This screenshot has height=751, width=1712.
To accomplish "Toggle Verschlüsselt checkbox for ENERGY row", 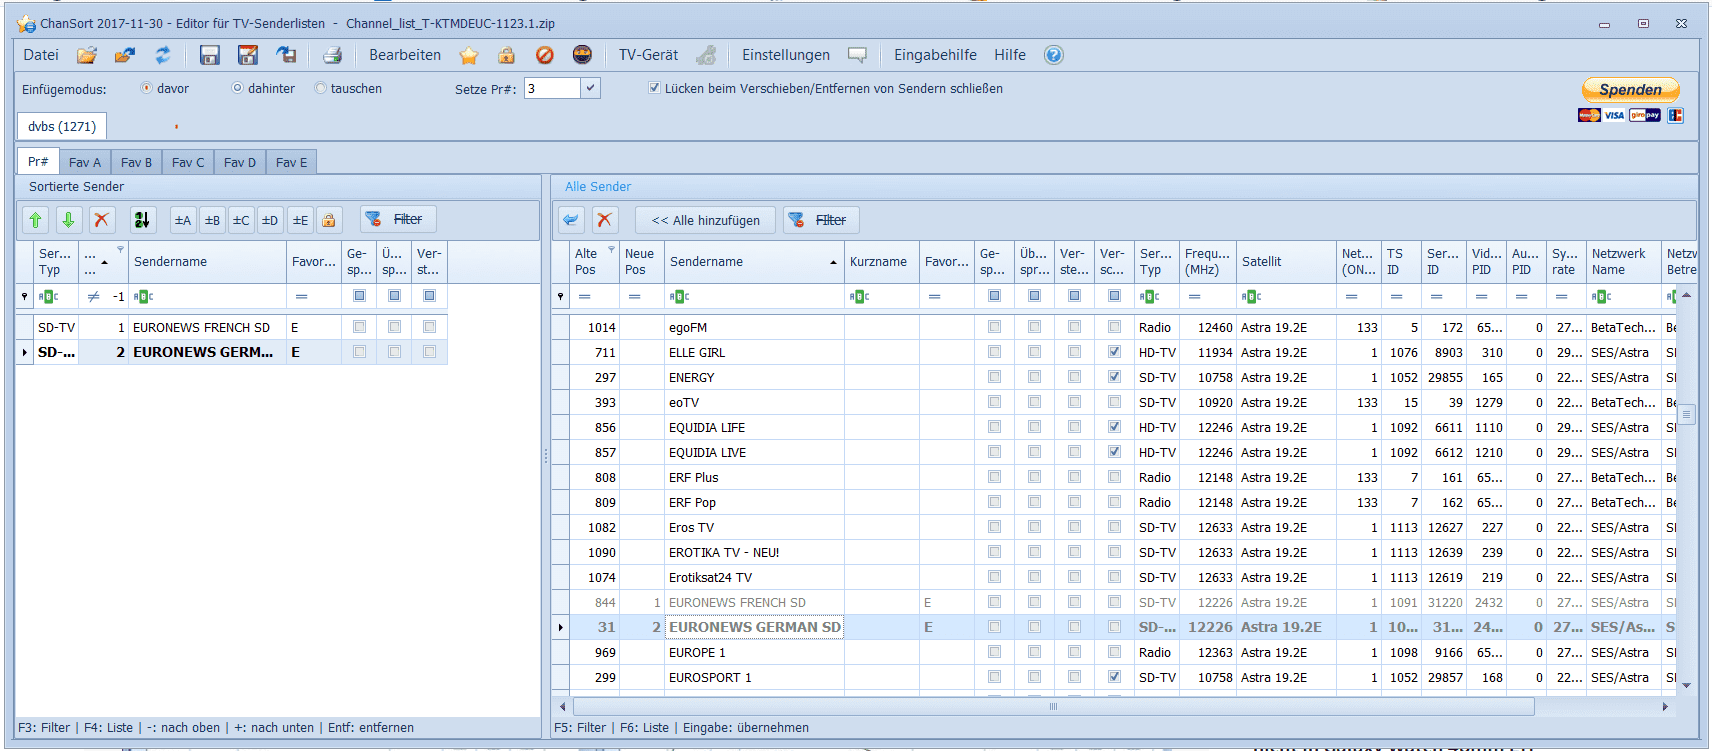I will pos(1114,377).
